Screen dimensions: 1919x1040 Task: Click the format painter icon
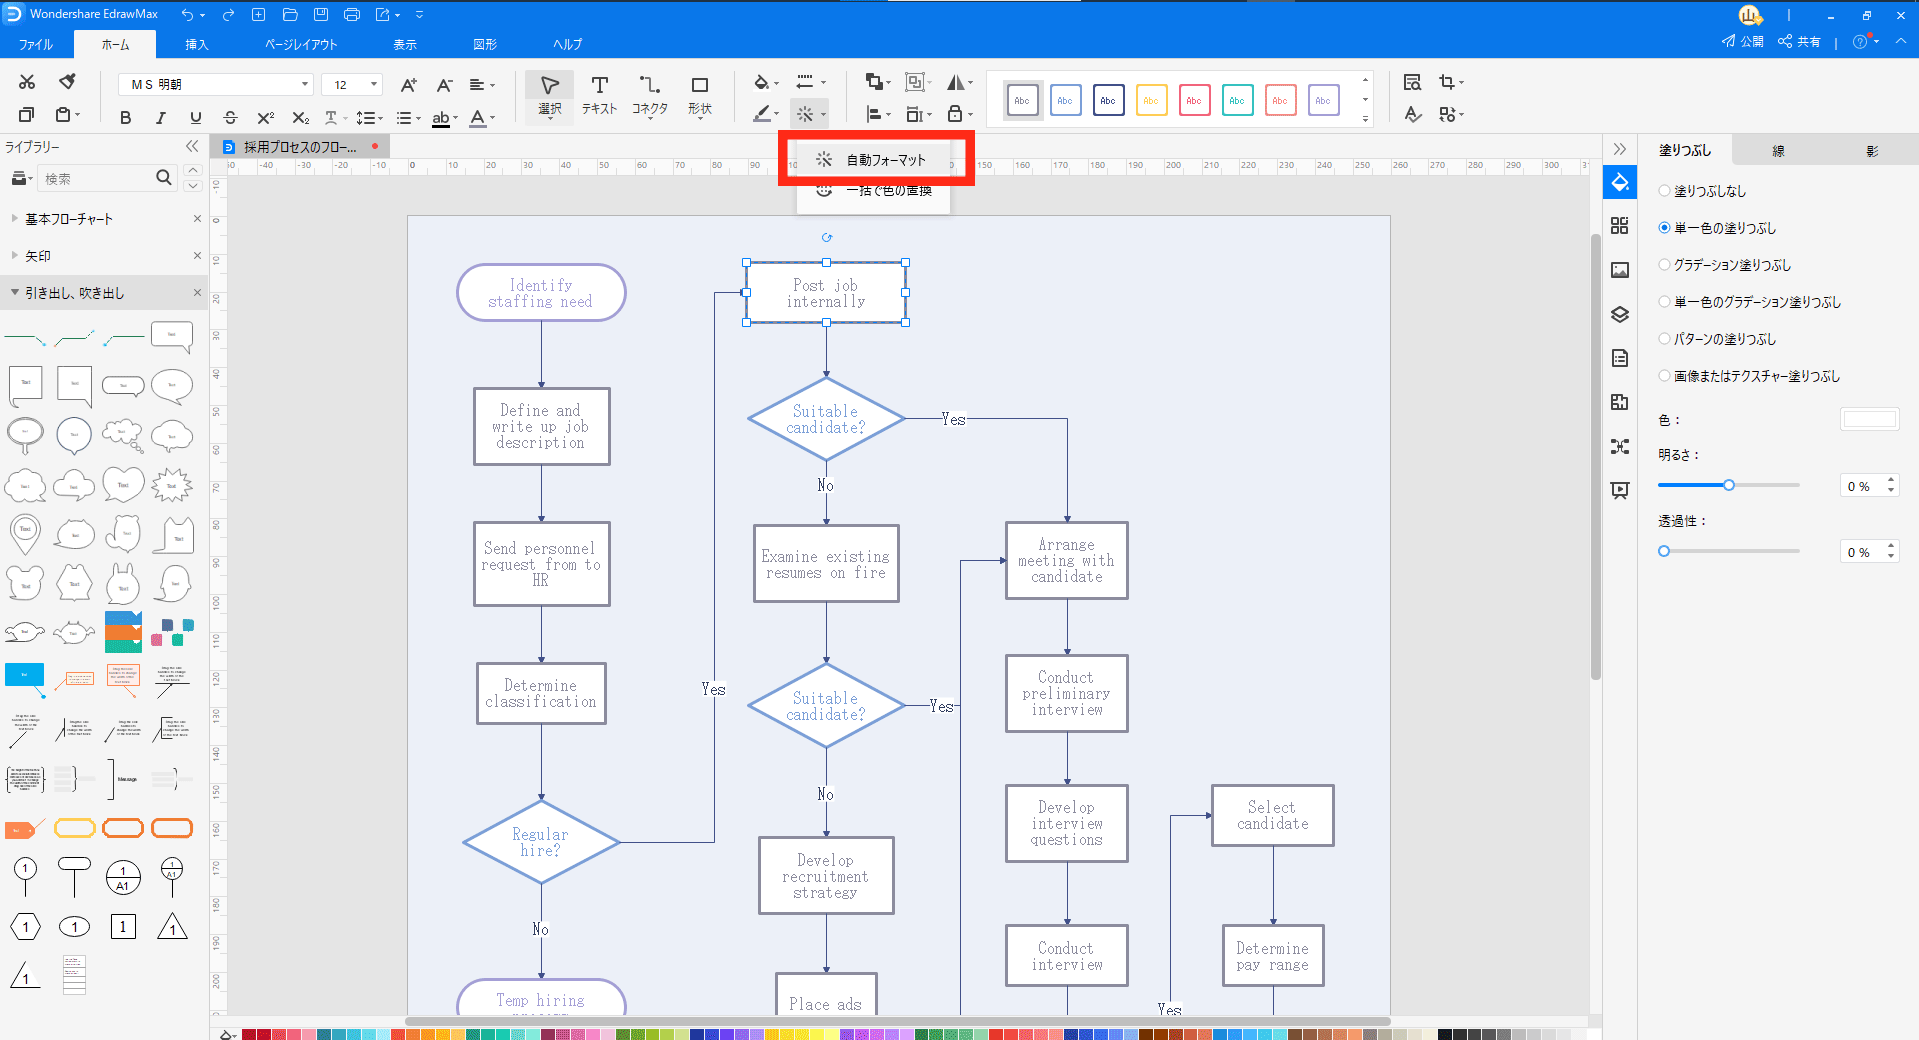(x=67, y=82)
